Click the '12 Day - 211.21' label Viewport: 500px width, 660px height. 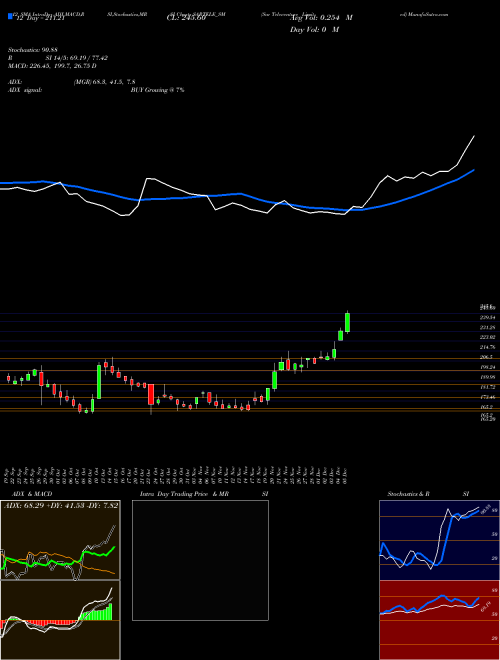point(39,18)
